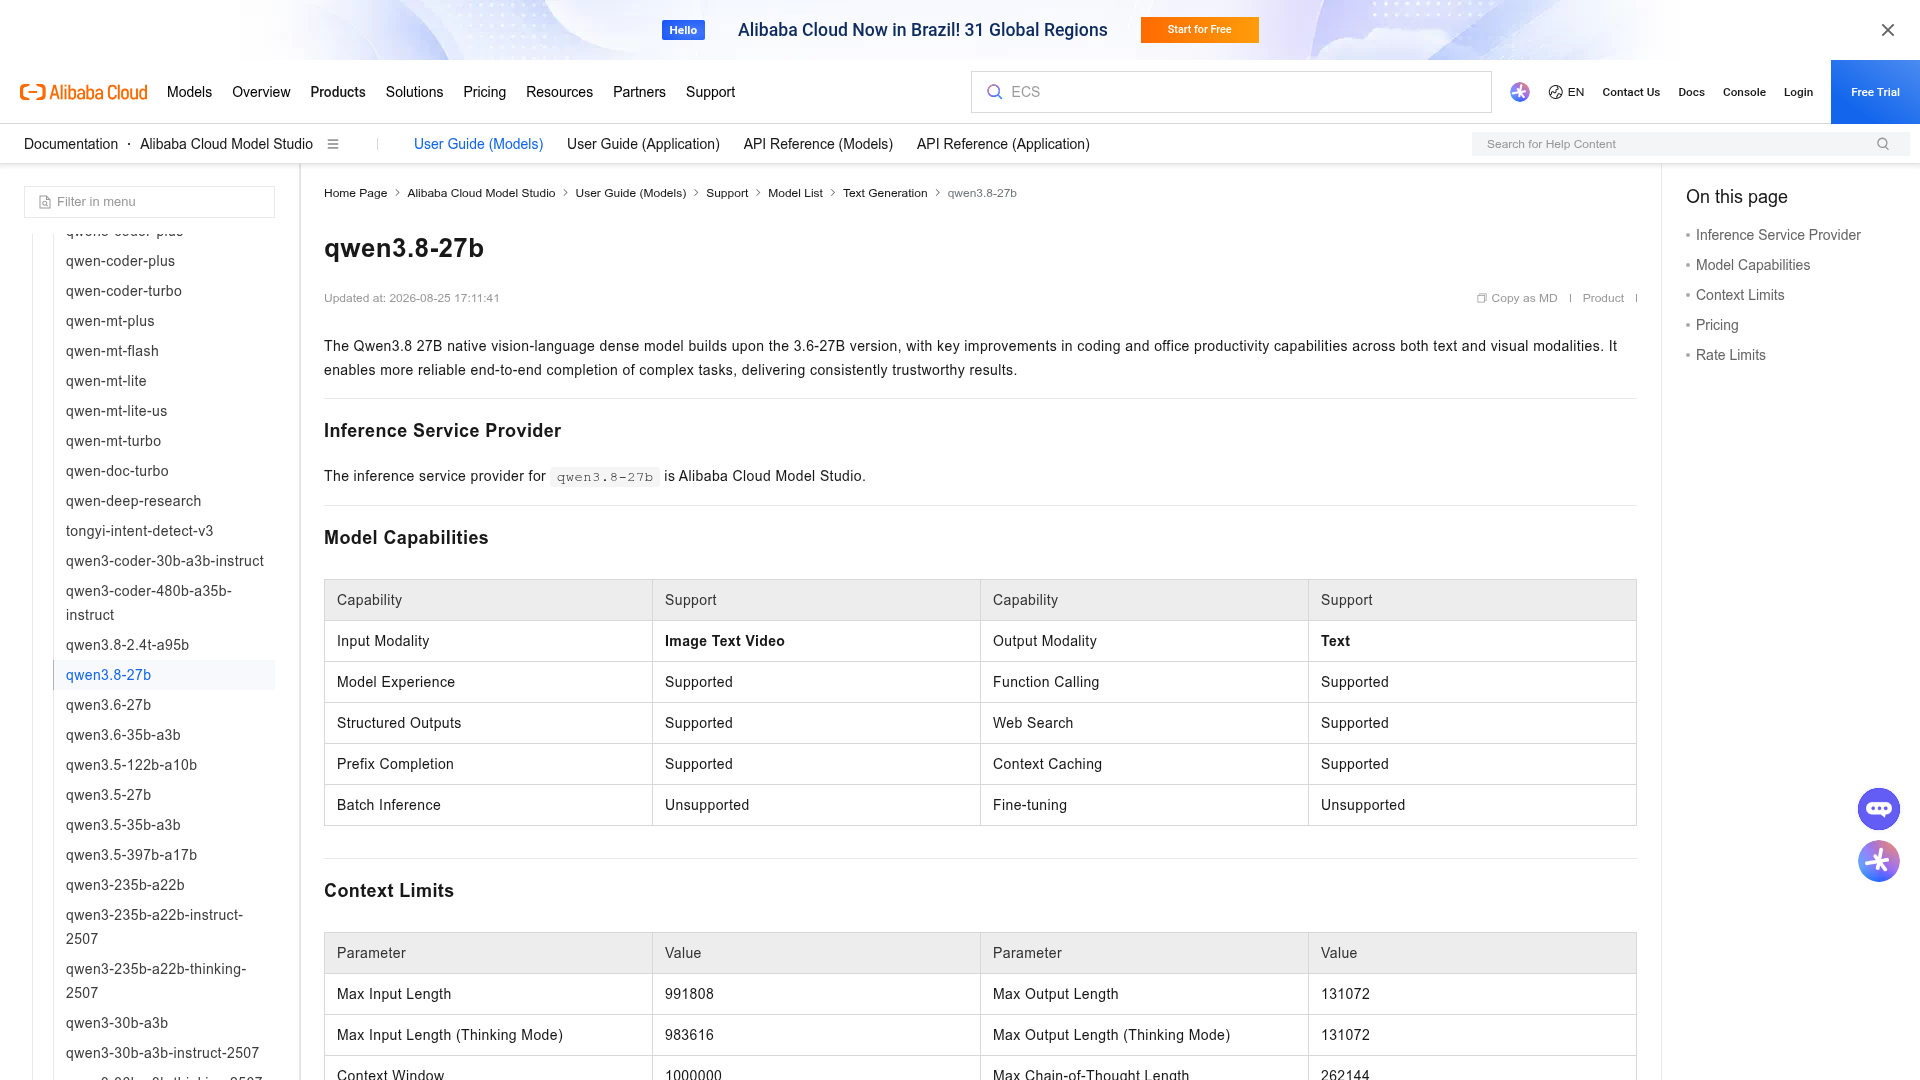Select qwen-deep-research in the sidebar
The height and width of the screenshot is (1080, 1920).
coord(133,501)
